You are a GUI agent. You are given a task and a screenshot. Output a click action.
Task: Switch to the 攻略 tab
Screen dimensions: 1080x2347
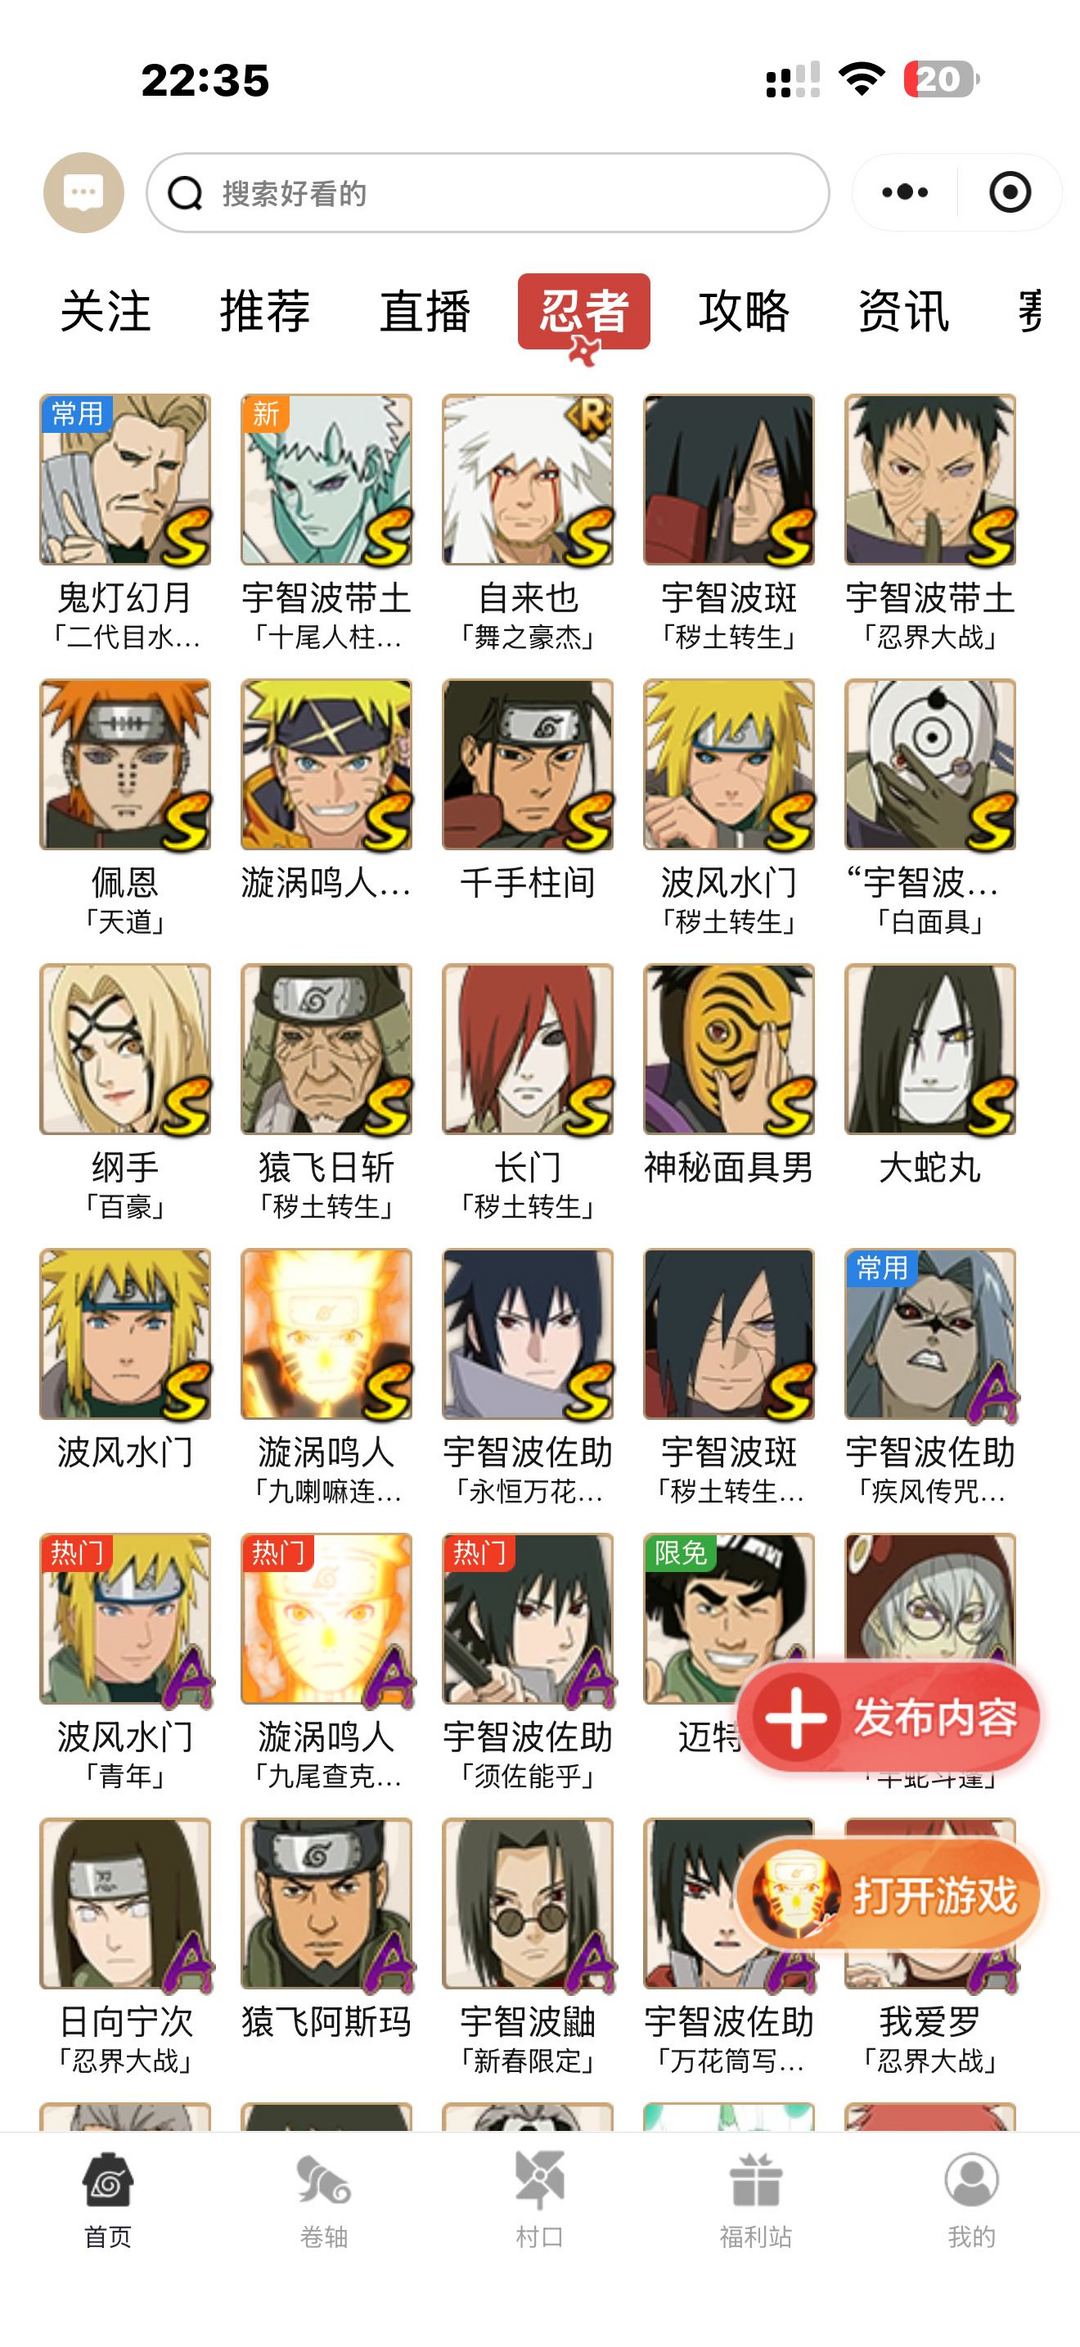744,311
